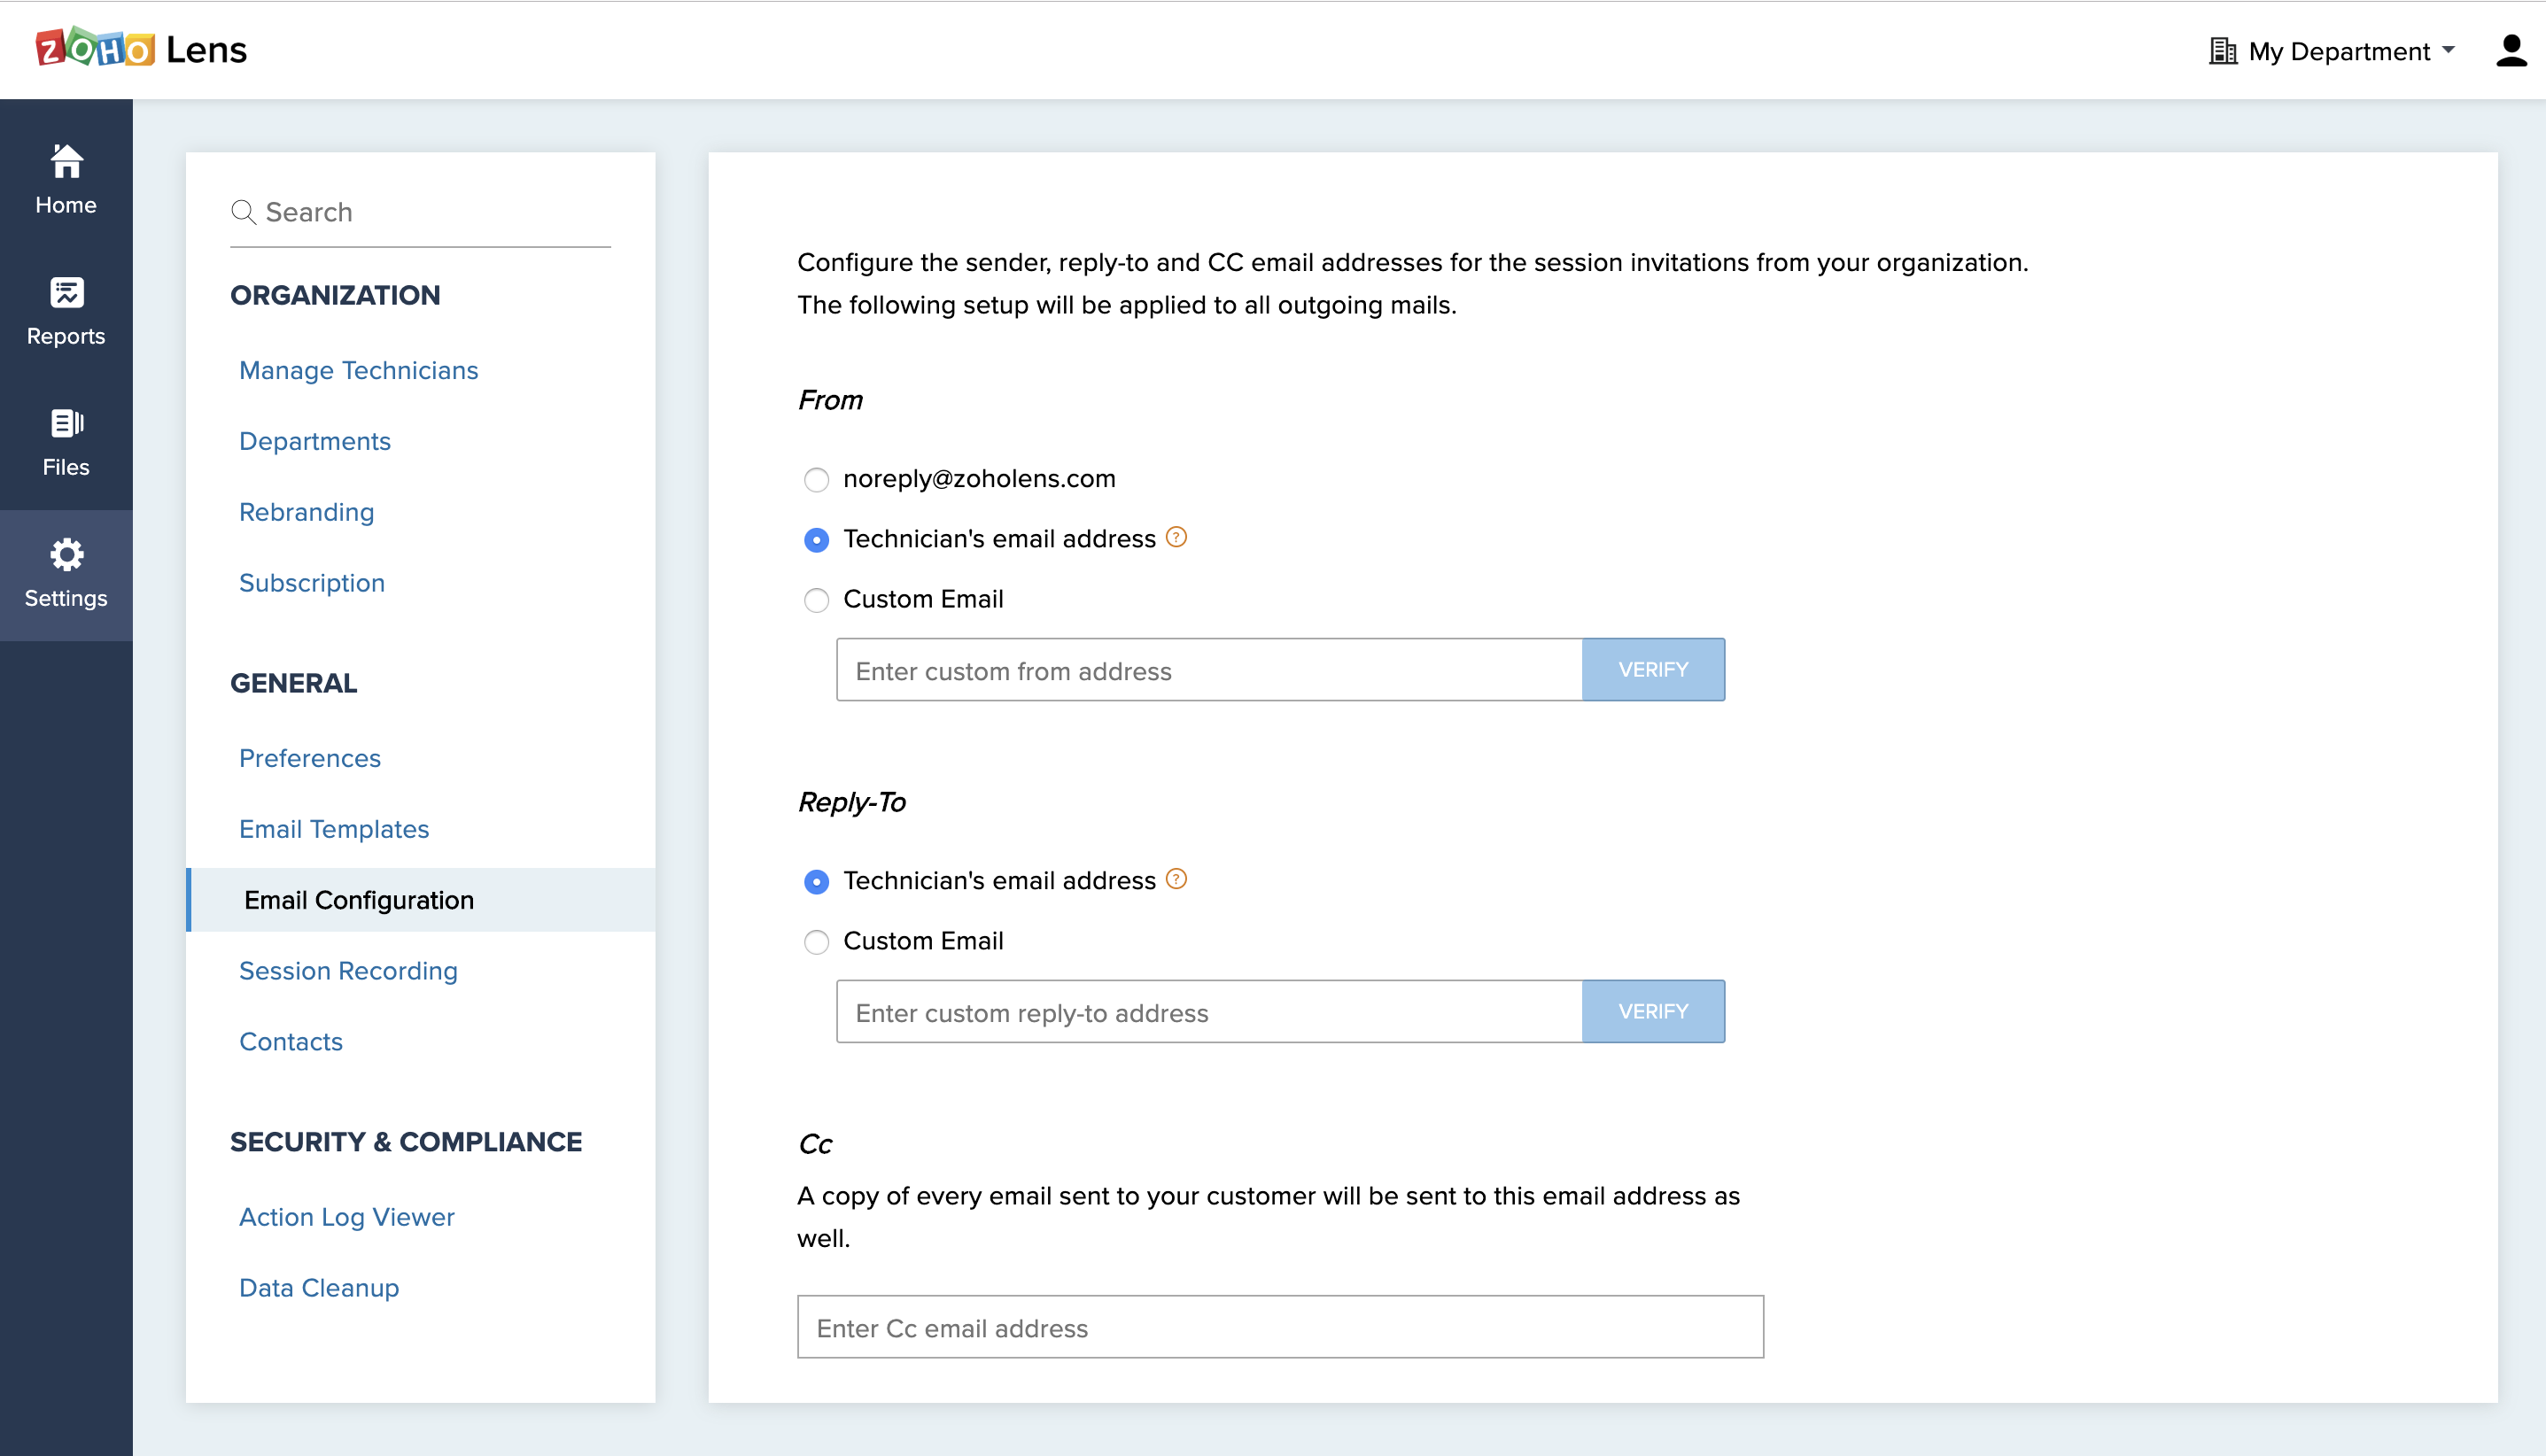Select Custom Email under From
Viewport: 2546px width, 1456px height.
816,600
